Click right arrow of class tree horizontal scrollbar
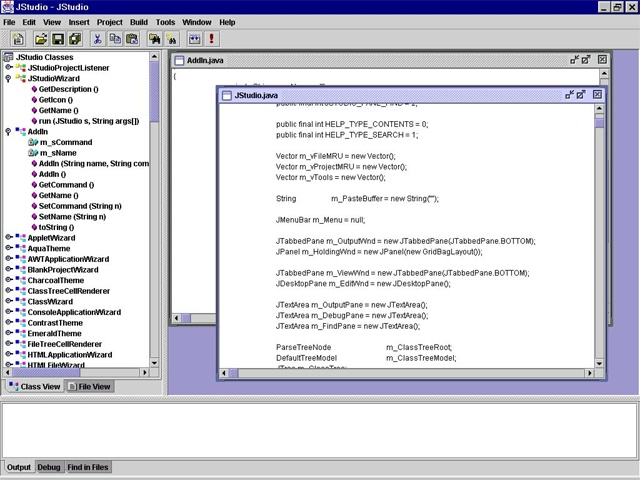This screenshot has height=480, width=640. click(144, 372)
